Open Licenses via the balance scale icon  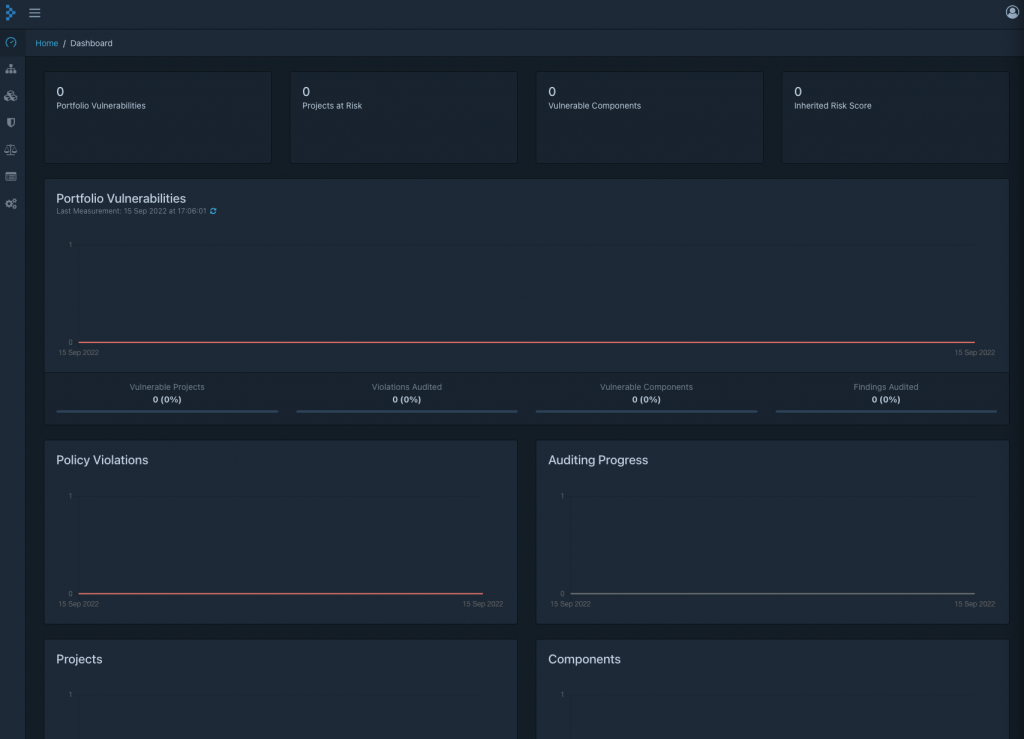[11, 149]
